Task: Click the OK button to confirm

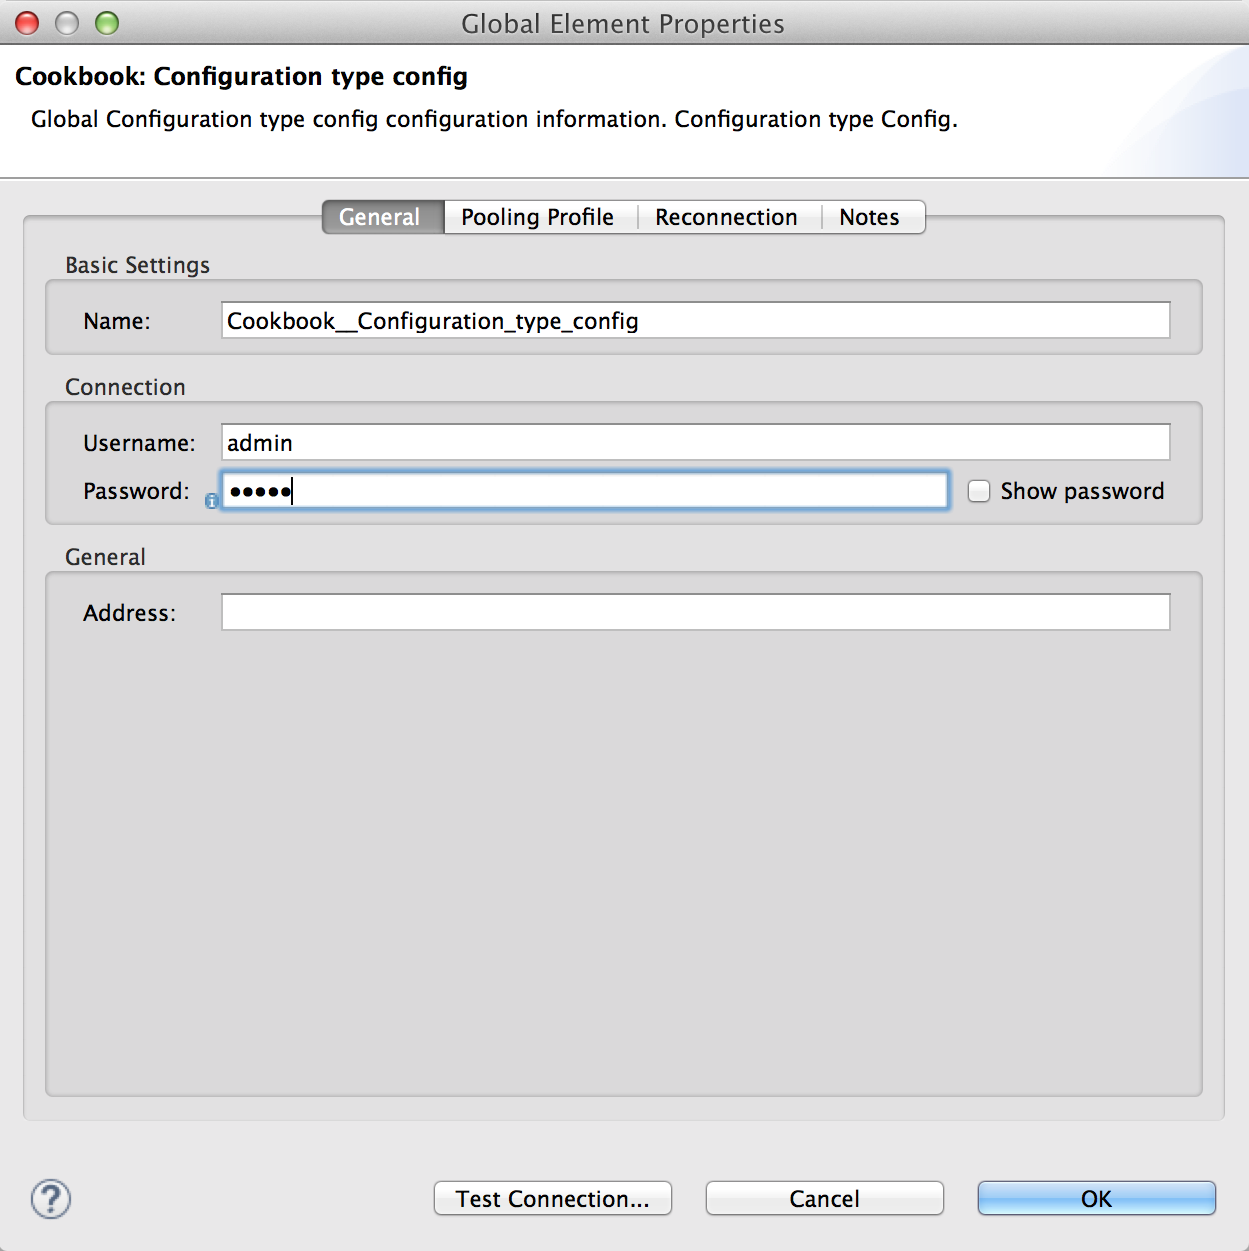Action: (1096, 1198)
